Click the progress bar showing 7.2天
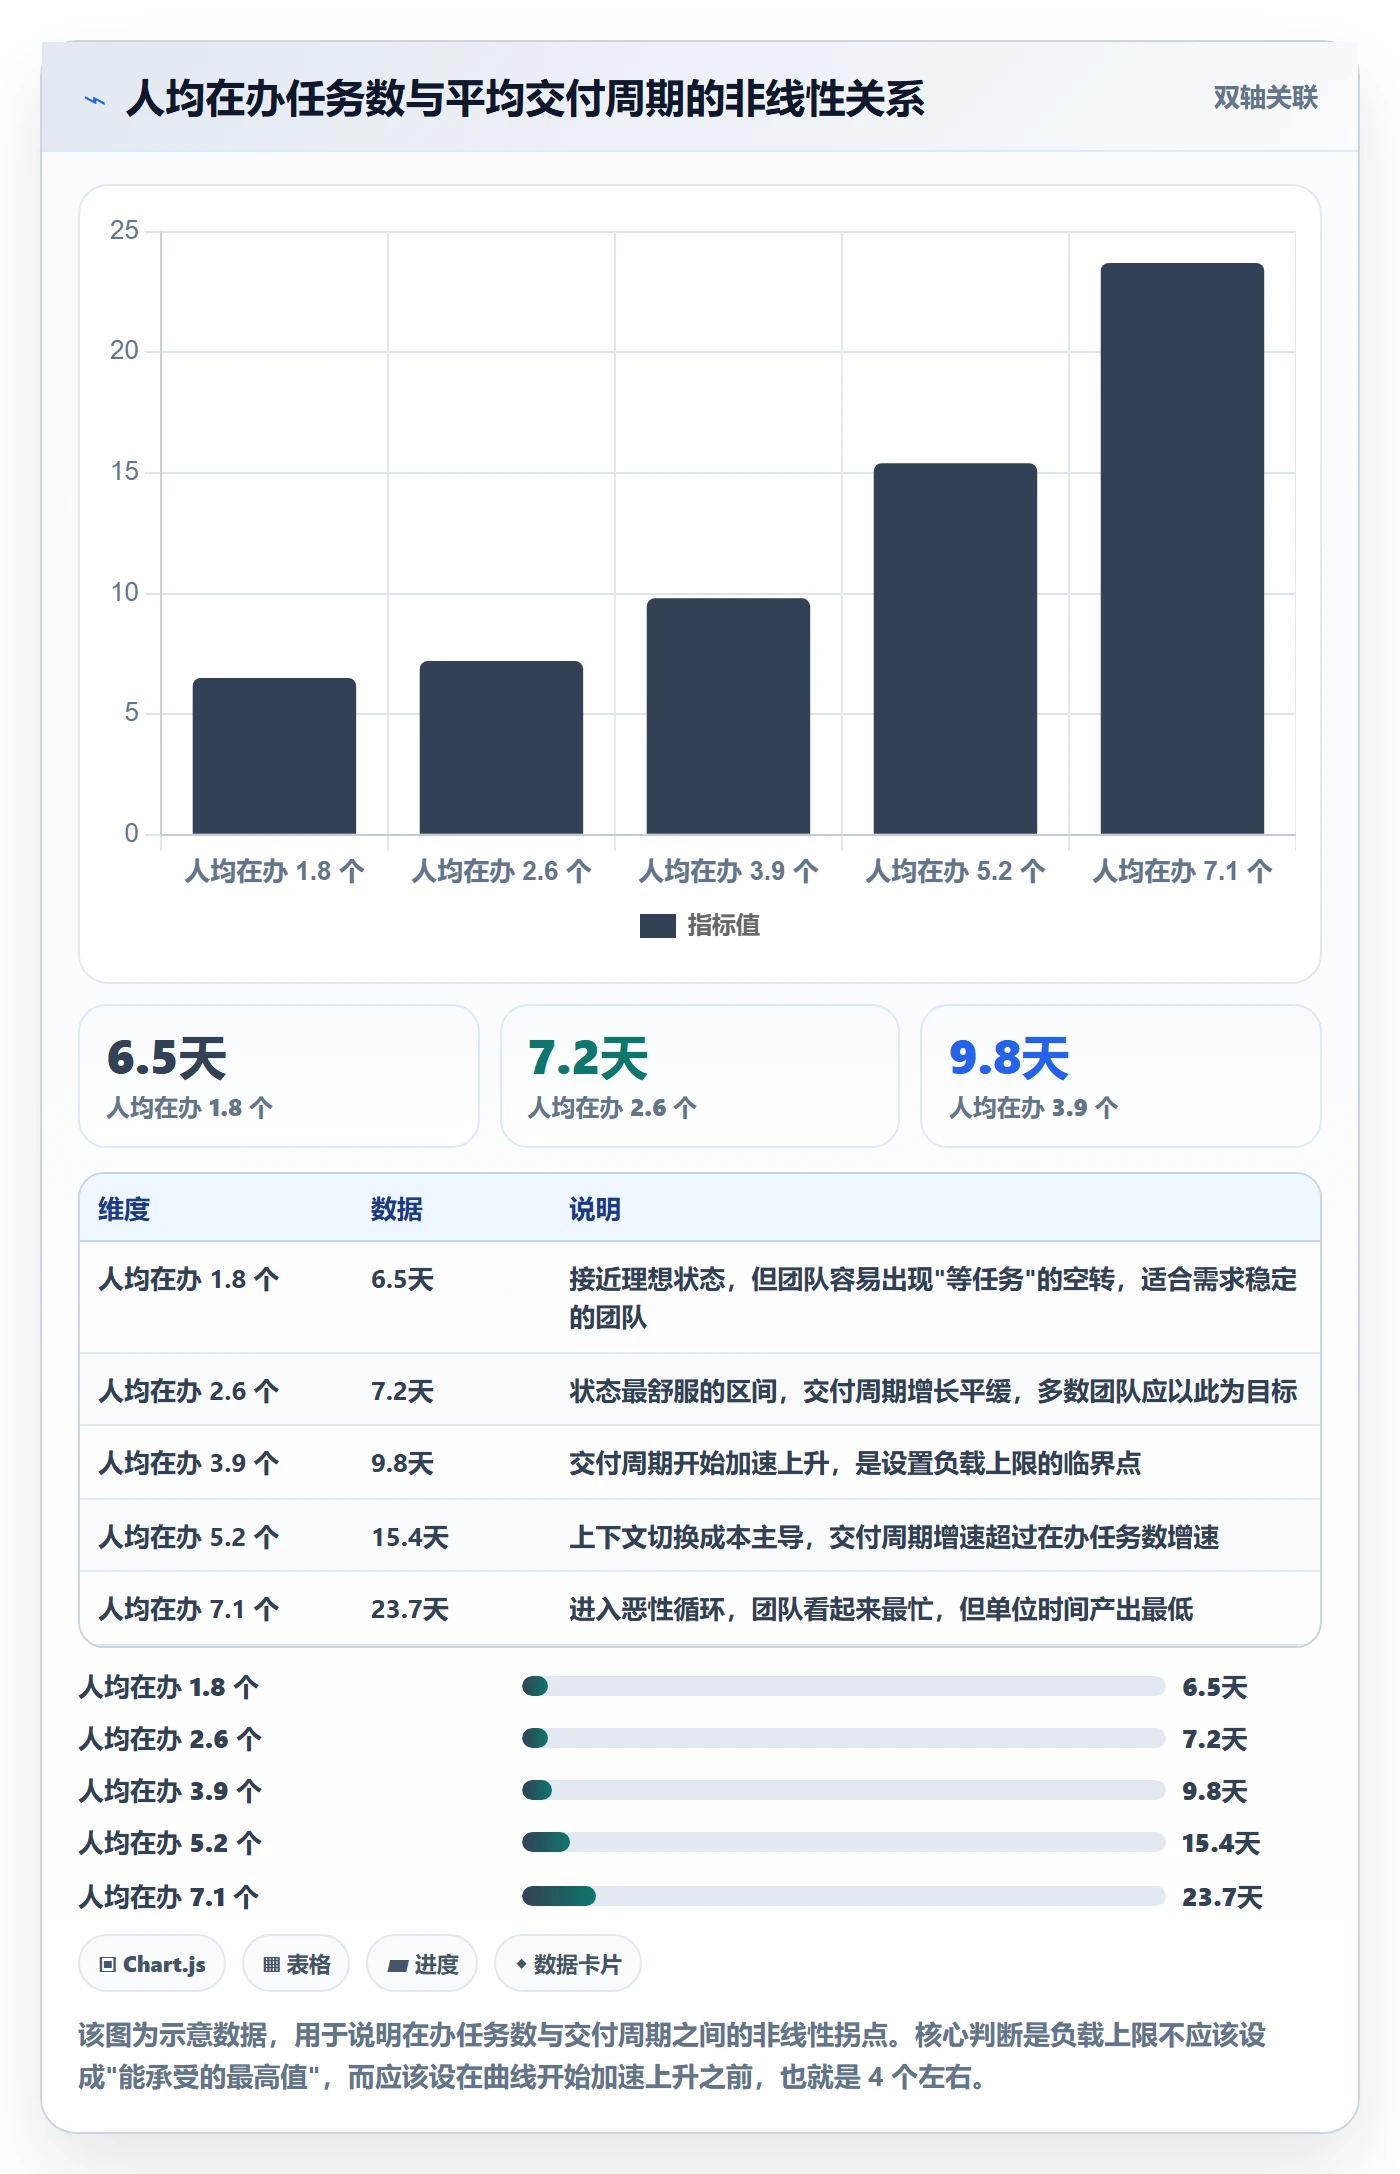Screen dimensions: 1400x2174 click(843, 1739)
